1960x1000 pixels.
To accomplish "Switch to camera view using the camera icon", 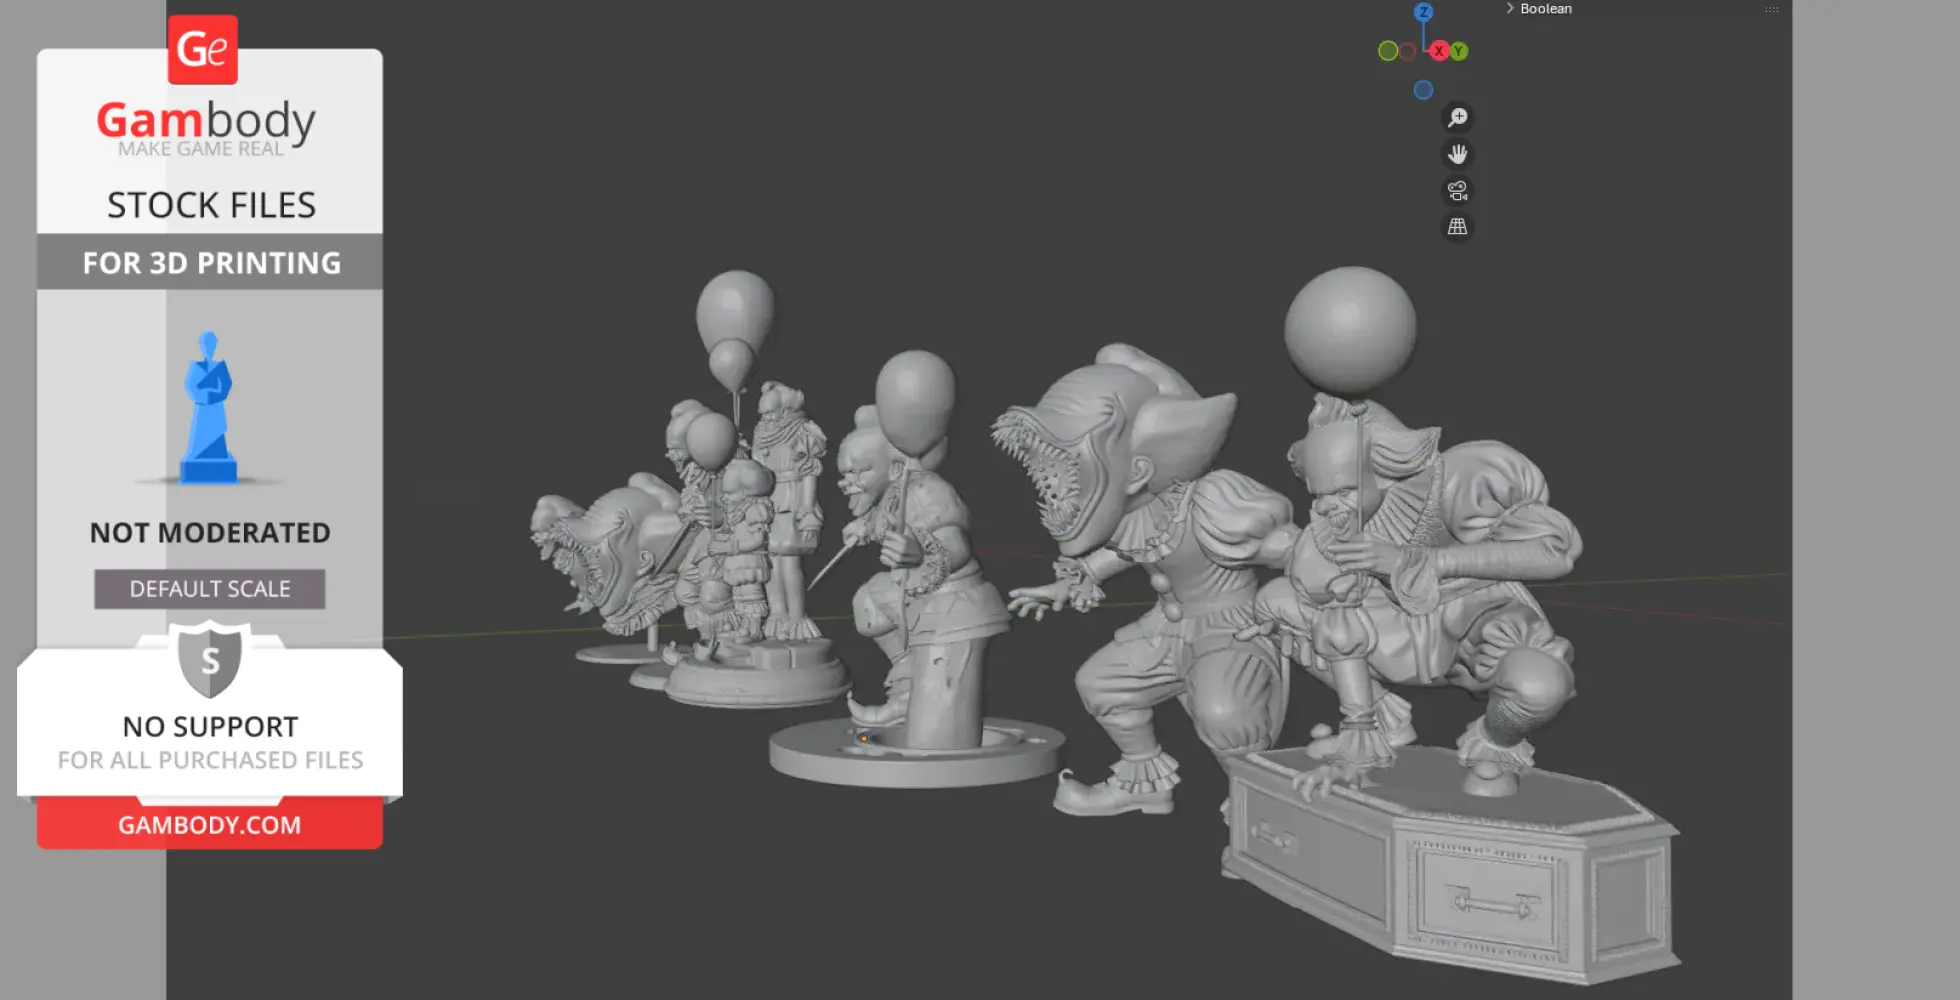I will pos(1457,191).
